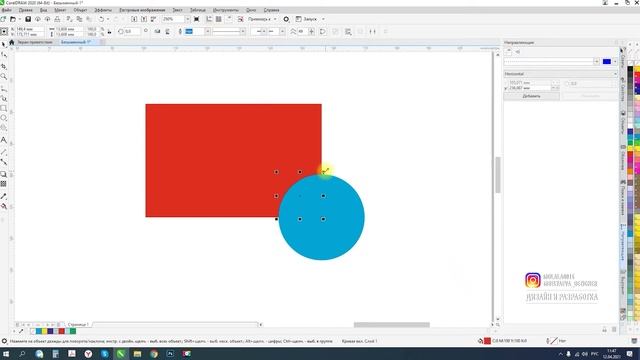Click the taskbar search magnifier
640x360 pixels.
point(22,354)
